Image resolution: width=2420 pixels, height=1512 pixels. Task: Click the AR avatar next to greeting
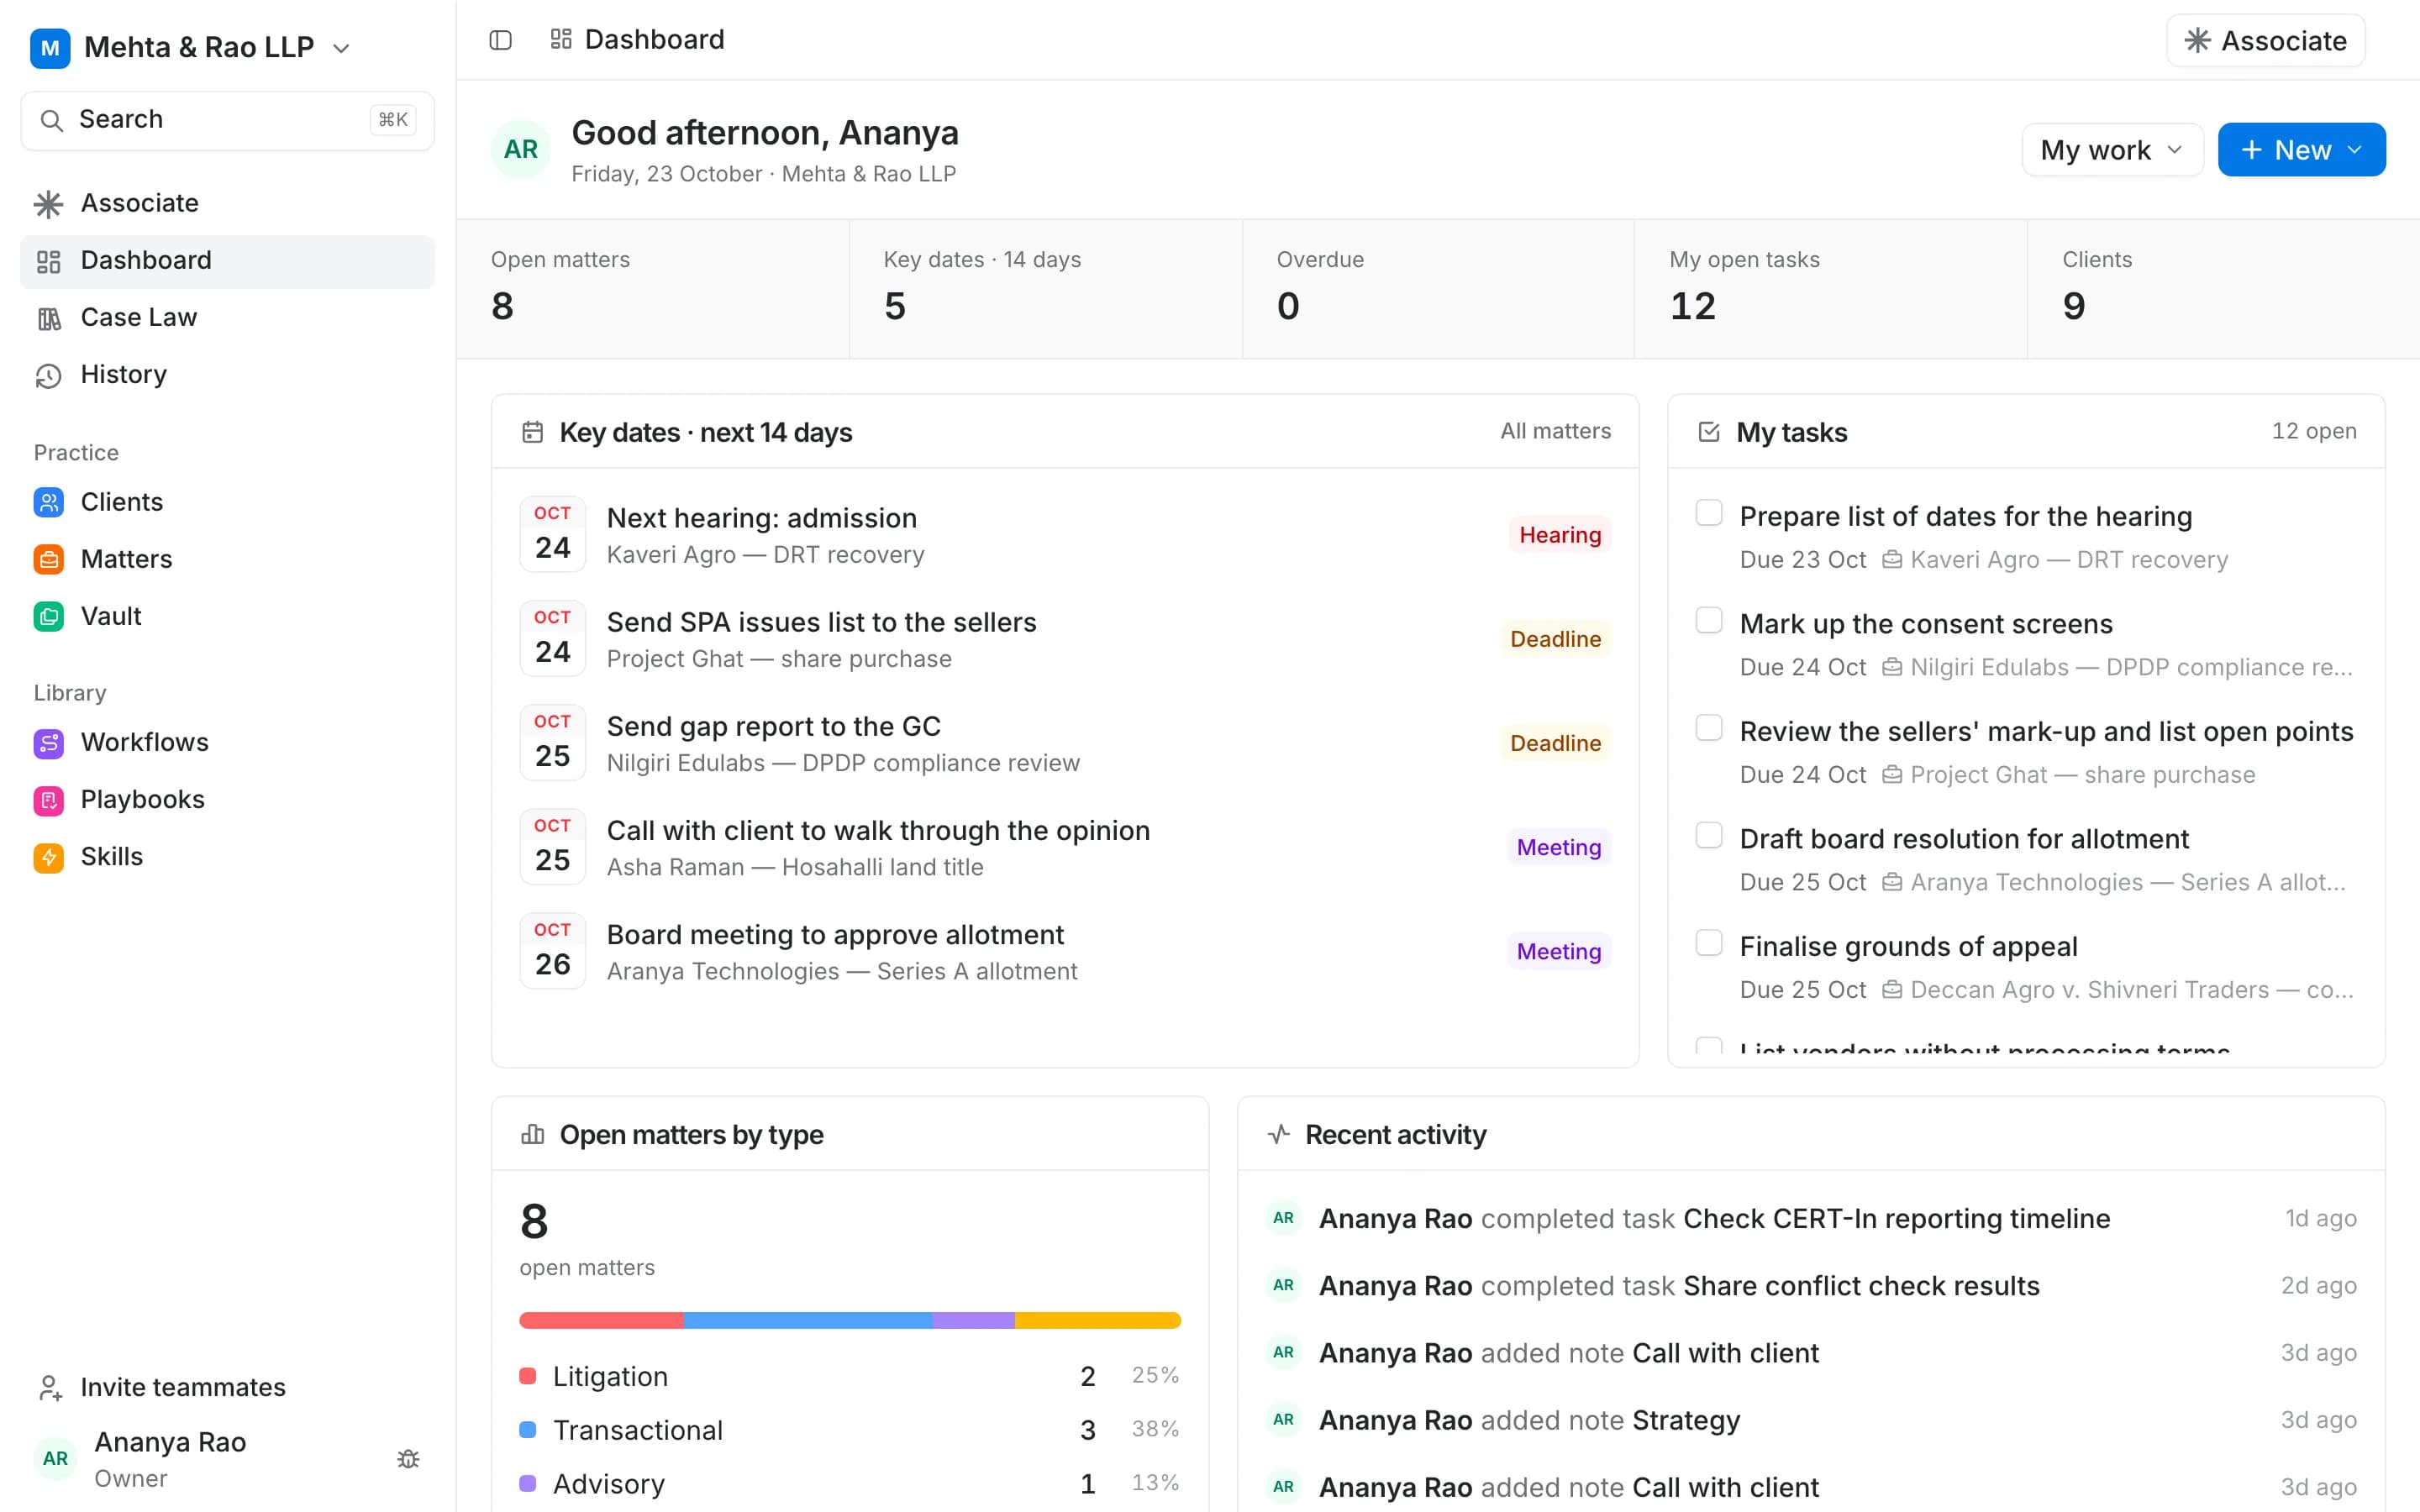pyautogui.click(x=520, y=150)
